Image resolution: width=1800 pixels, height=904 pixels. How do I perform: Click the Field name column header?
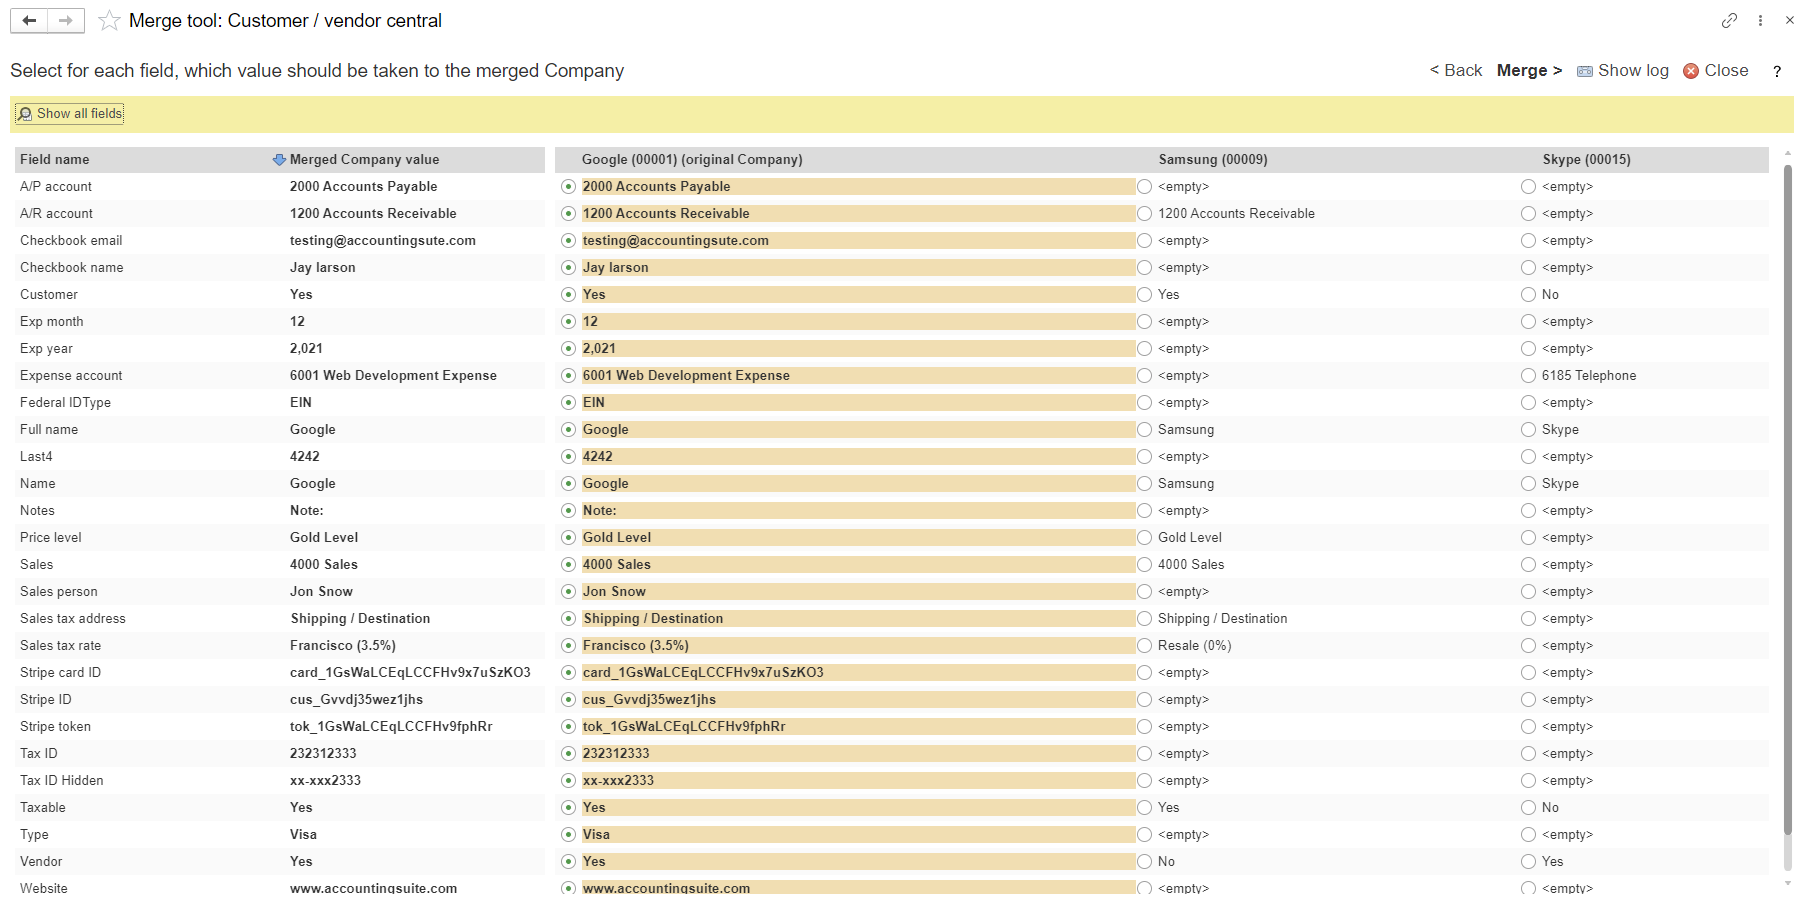coord(54,160)
